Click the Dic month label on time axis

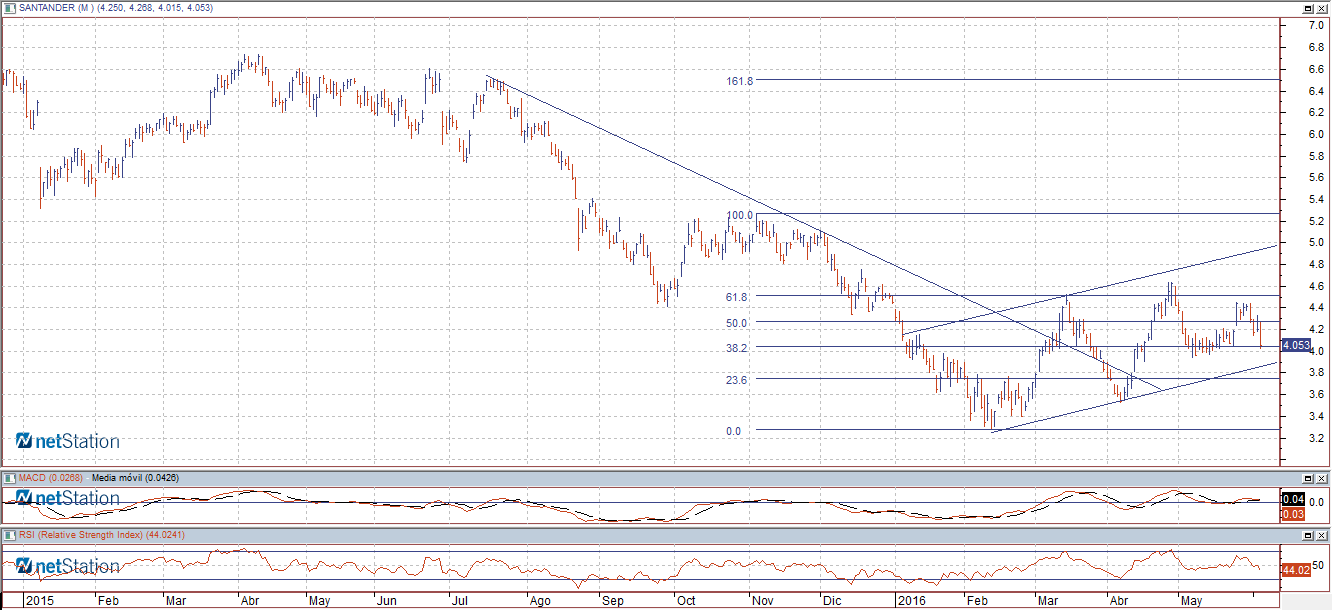click(832, 601)
